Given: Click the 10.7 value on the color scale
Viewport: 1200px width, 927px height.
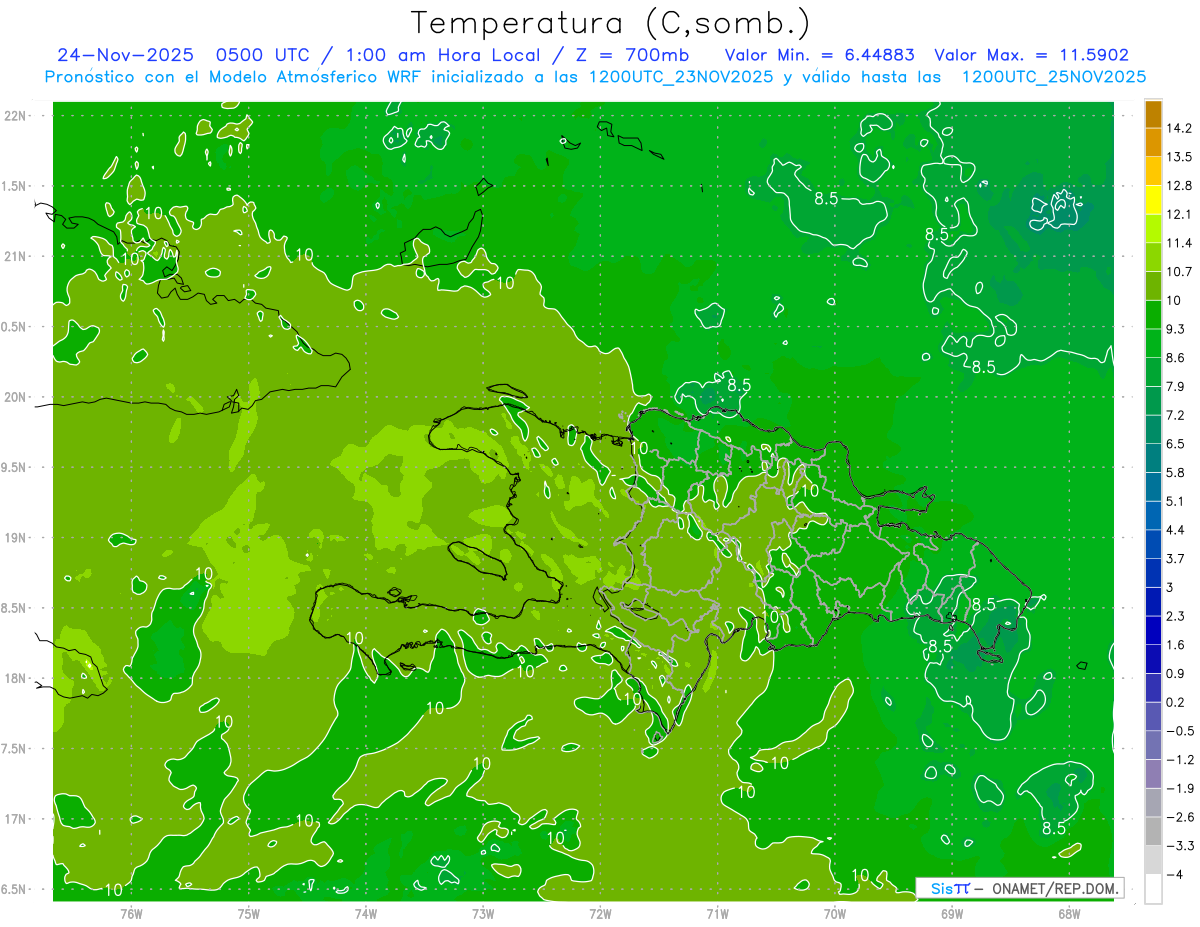Looking at the screenshot, I should point(1179,272).
